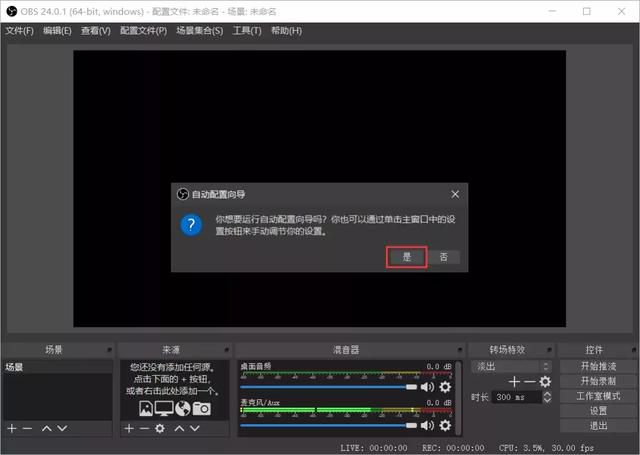Click the image source icon in 来源 panel
The width and height of the screenshot is (640, 455).
tap(146, 408)
